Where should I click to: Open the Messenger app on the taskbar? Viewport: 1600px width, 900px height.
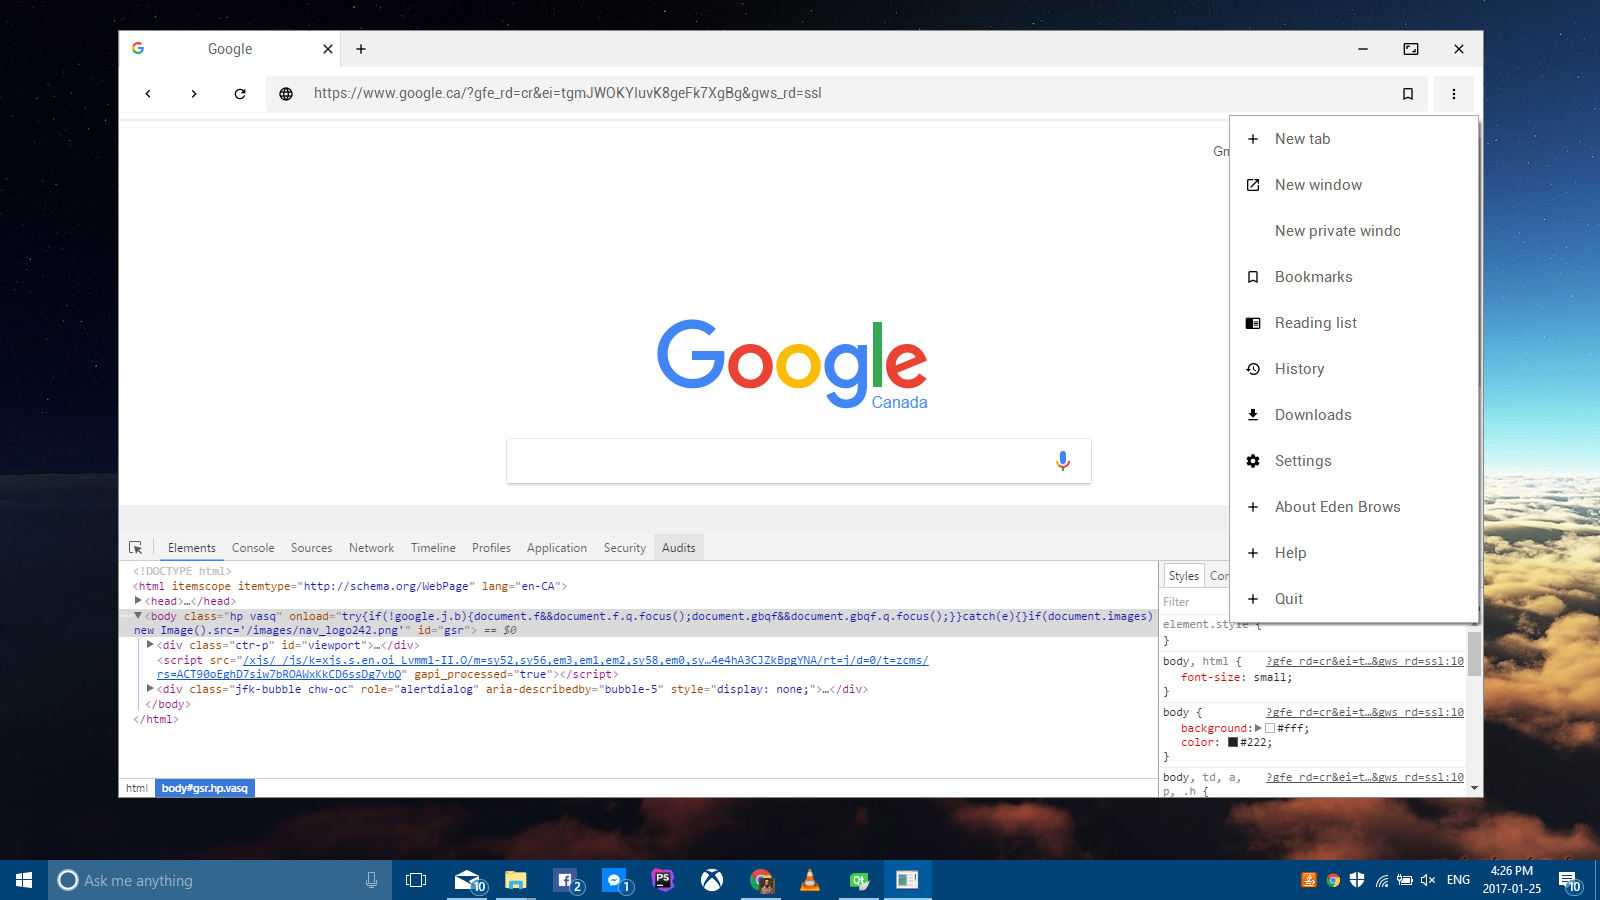pos(614,880)
